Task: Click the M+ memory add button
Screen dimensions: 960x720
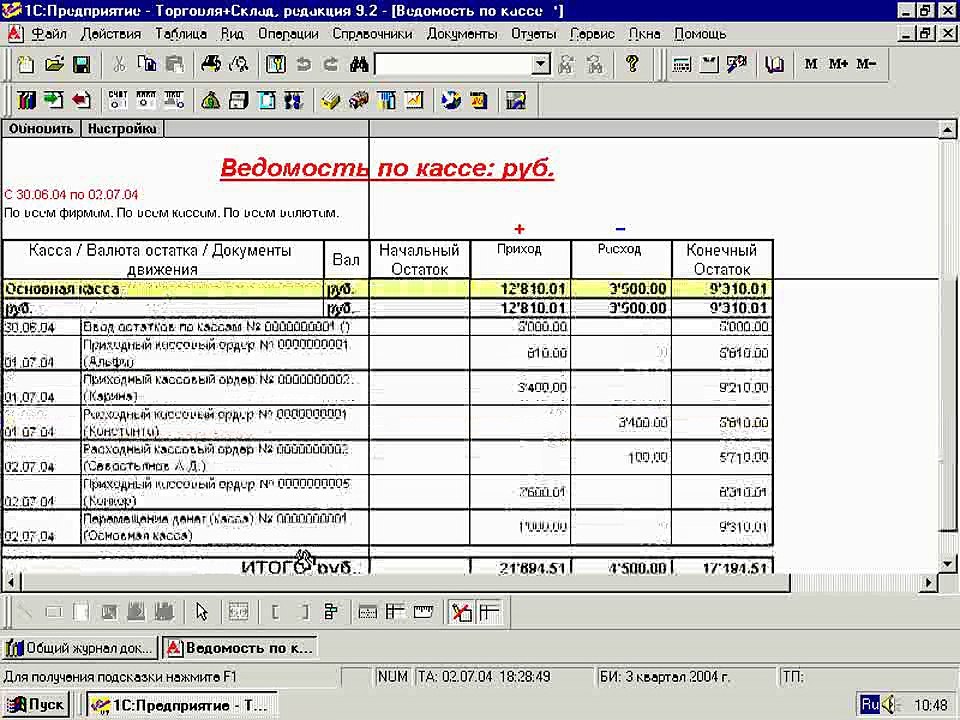Action: click(838, 64)
